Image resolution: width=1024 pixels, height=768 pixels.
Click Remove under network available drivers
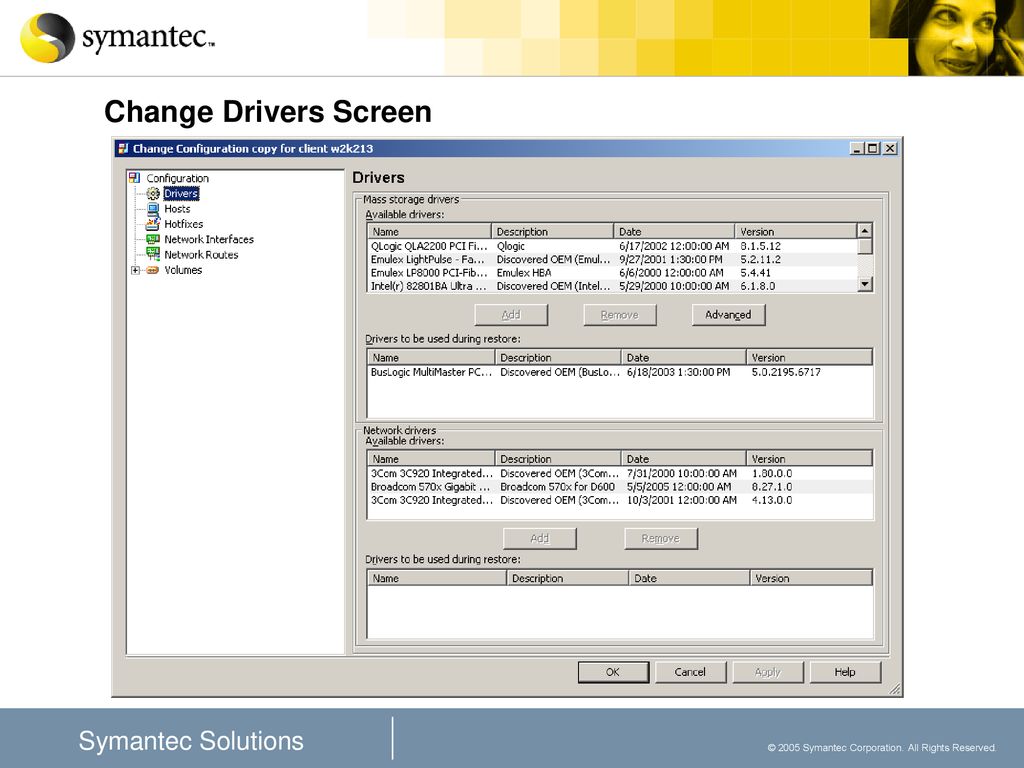[660, 538]
